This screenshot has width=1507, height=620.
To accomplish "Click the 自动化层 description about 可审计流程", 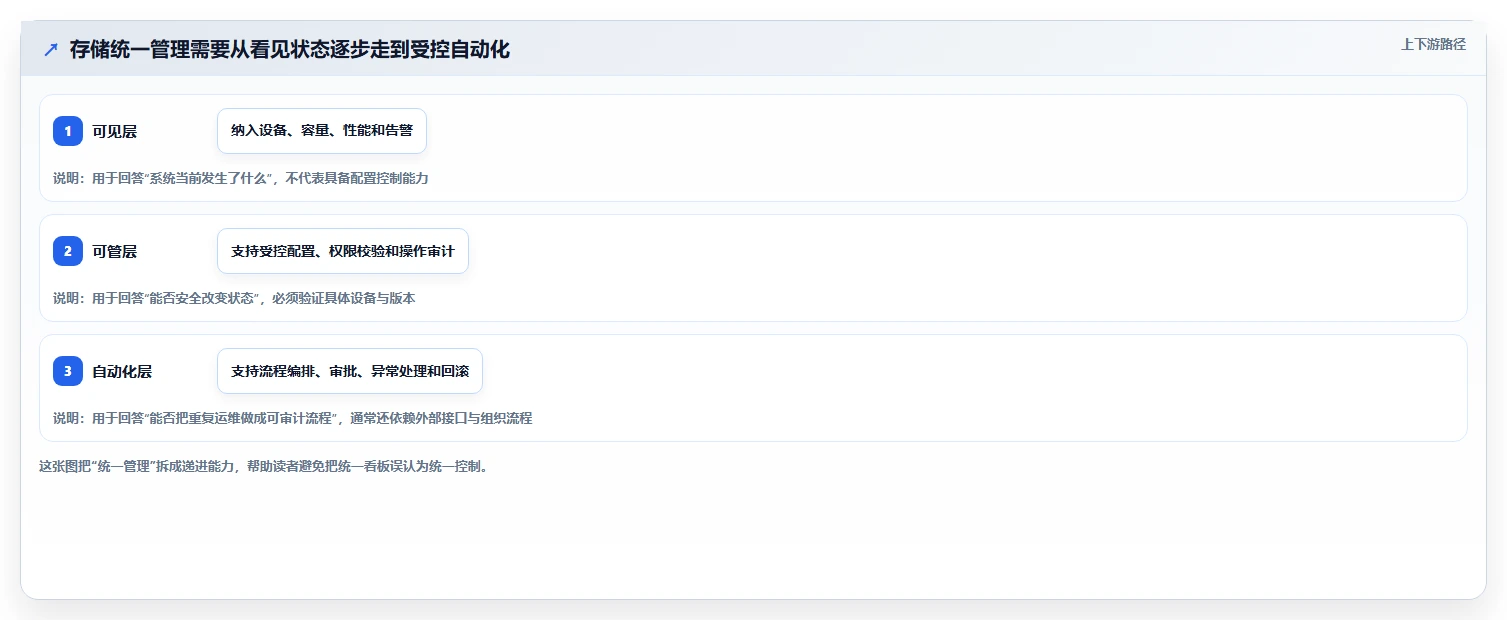I will pos(293,418).
